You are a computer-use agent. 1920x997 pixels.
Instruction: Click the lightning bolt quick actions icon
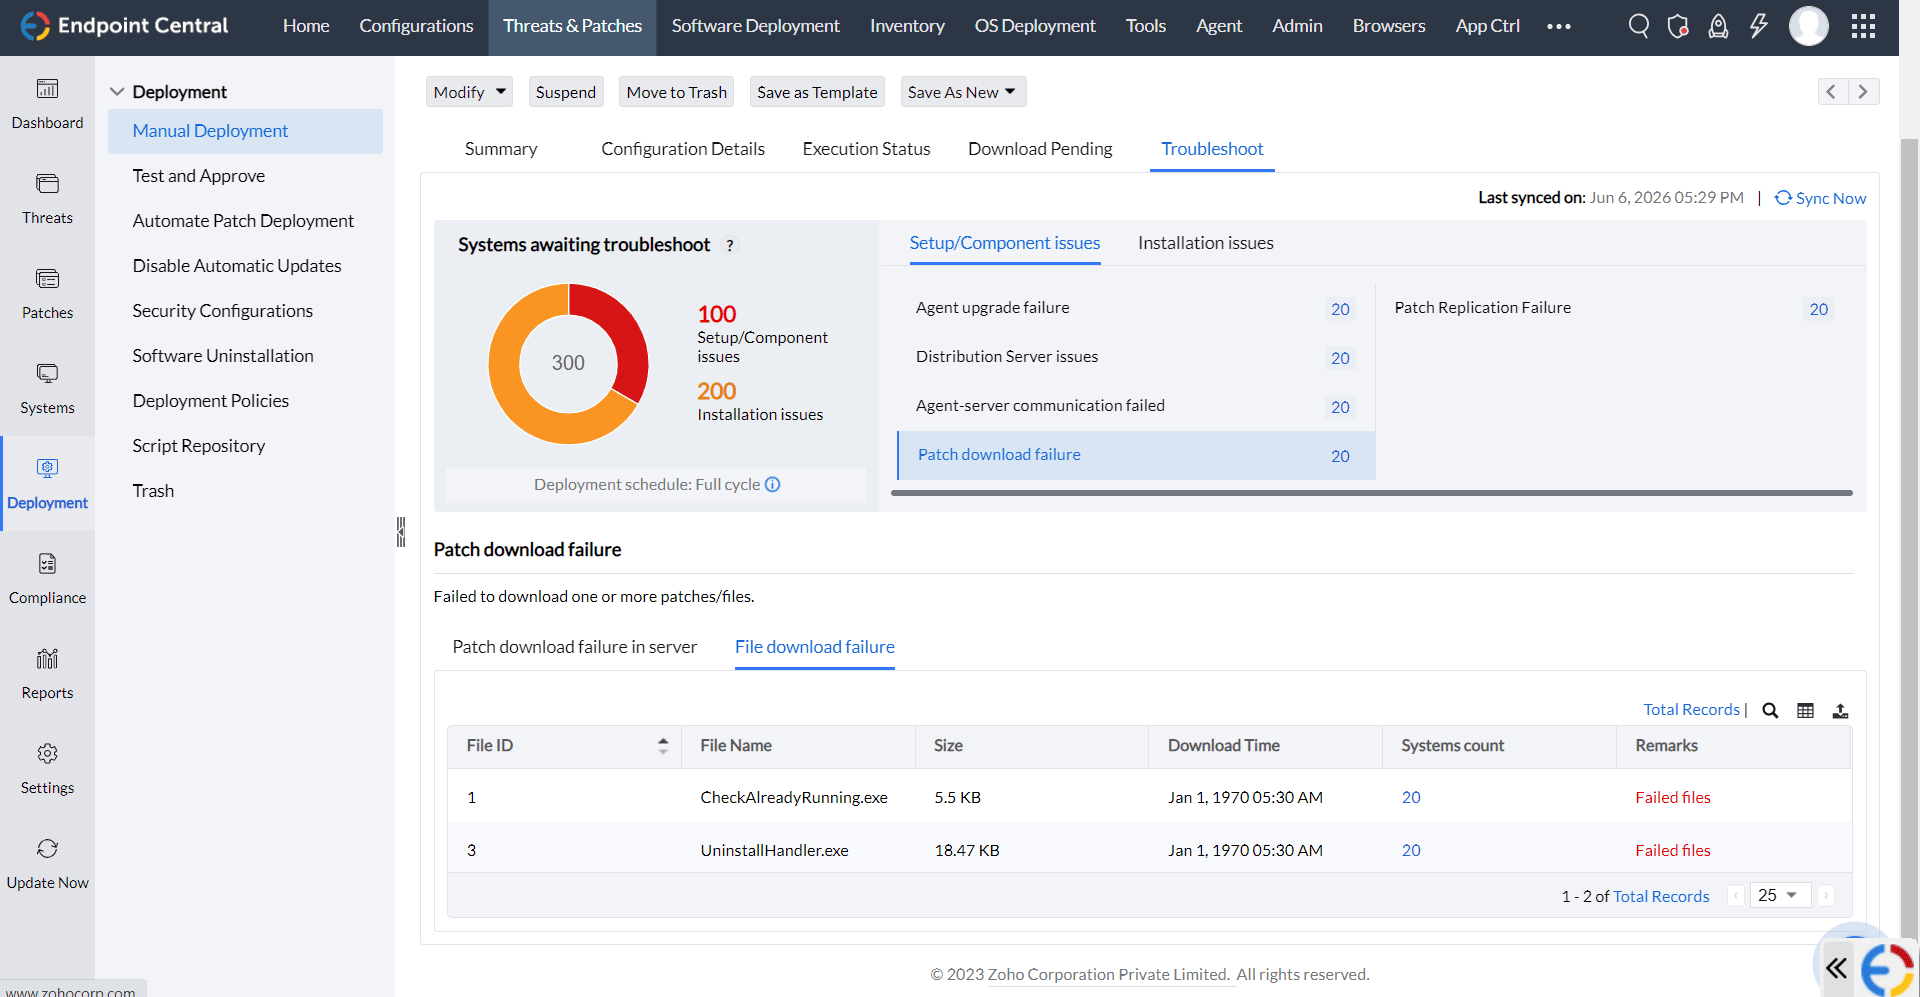pos(1758,26)
